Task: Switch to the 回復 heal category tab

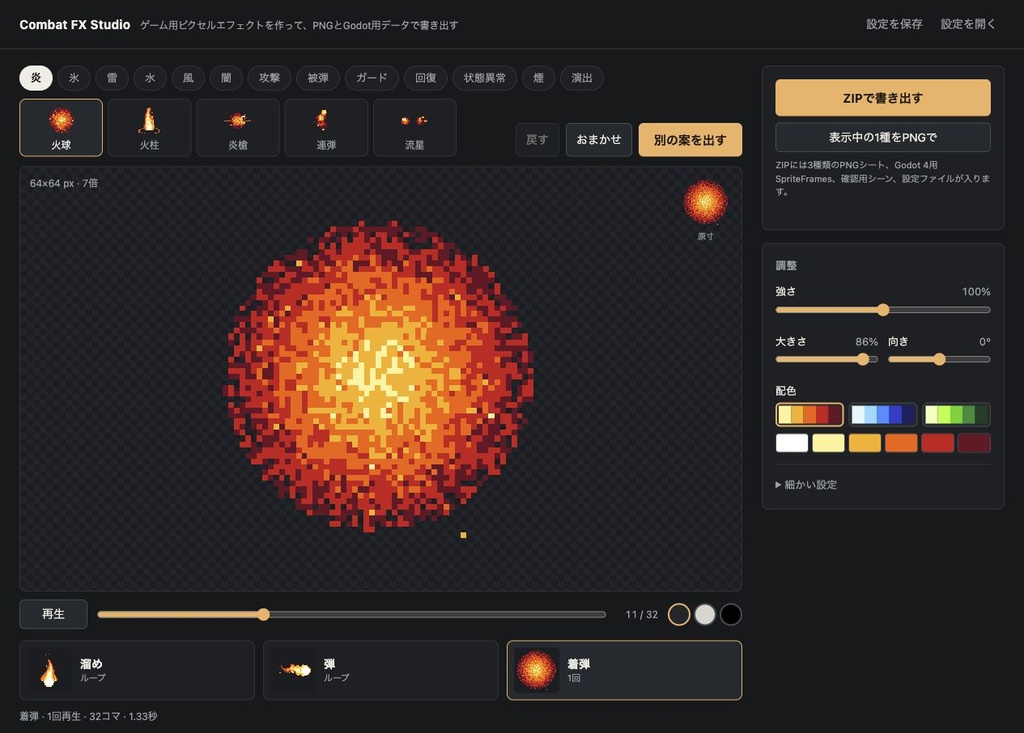Action: (x=426, y=78)
